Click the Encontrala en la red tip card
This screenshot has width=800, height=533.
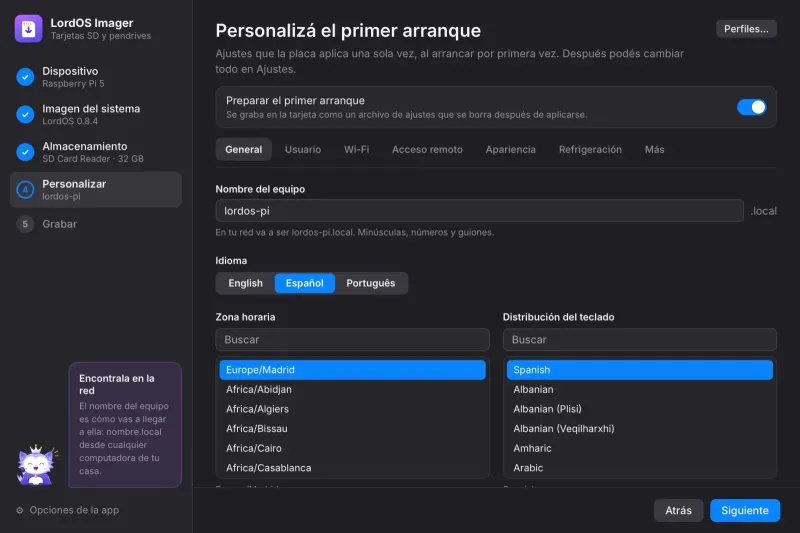[x=125, y=425]
